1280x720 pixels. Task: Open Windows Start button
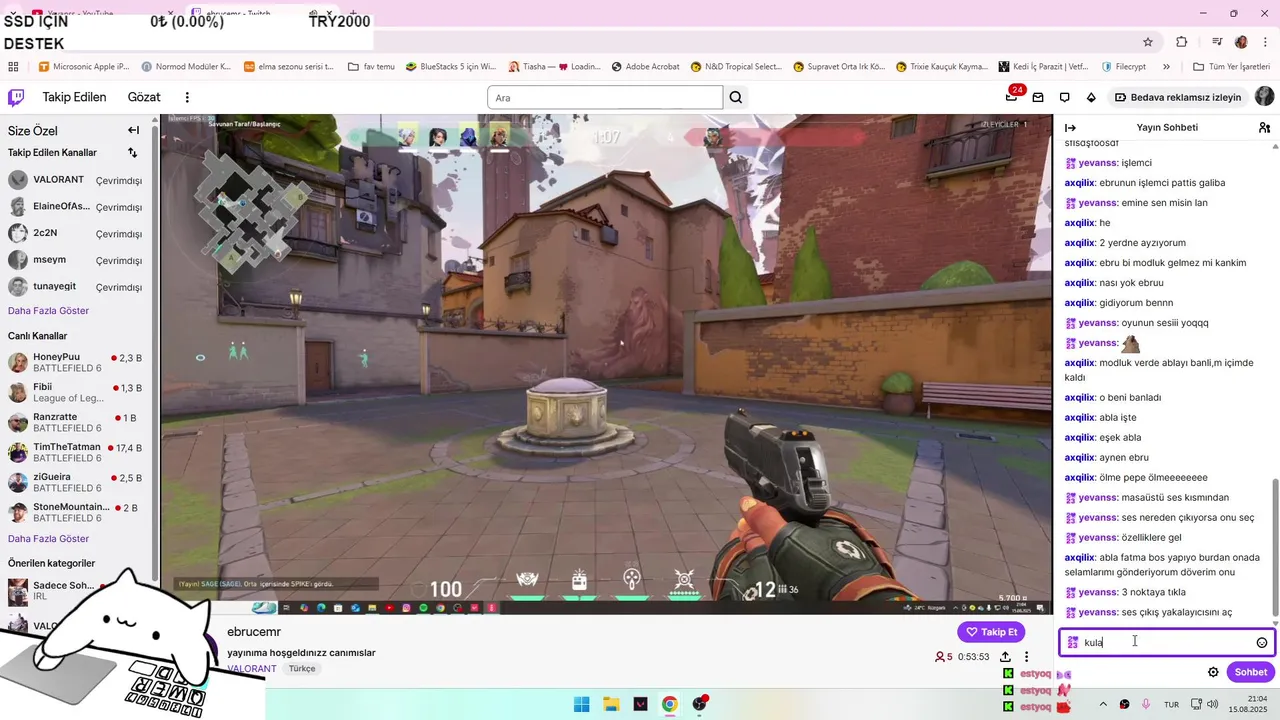coord(581,704)
